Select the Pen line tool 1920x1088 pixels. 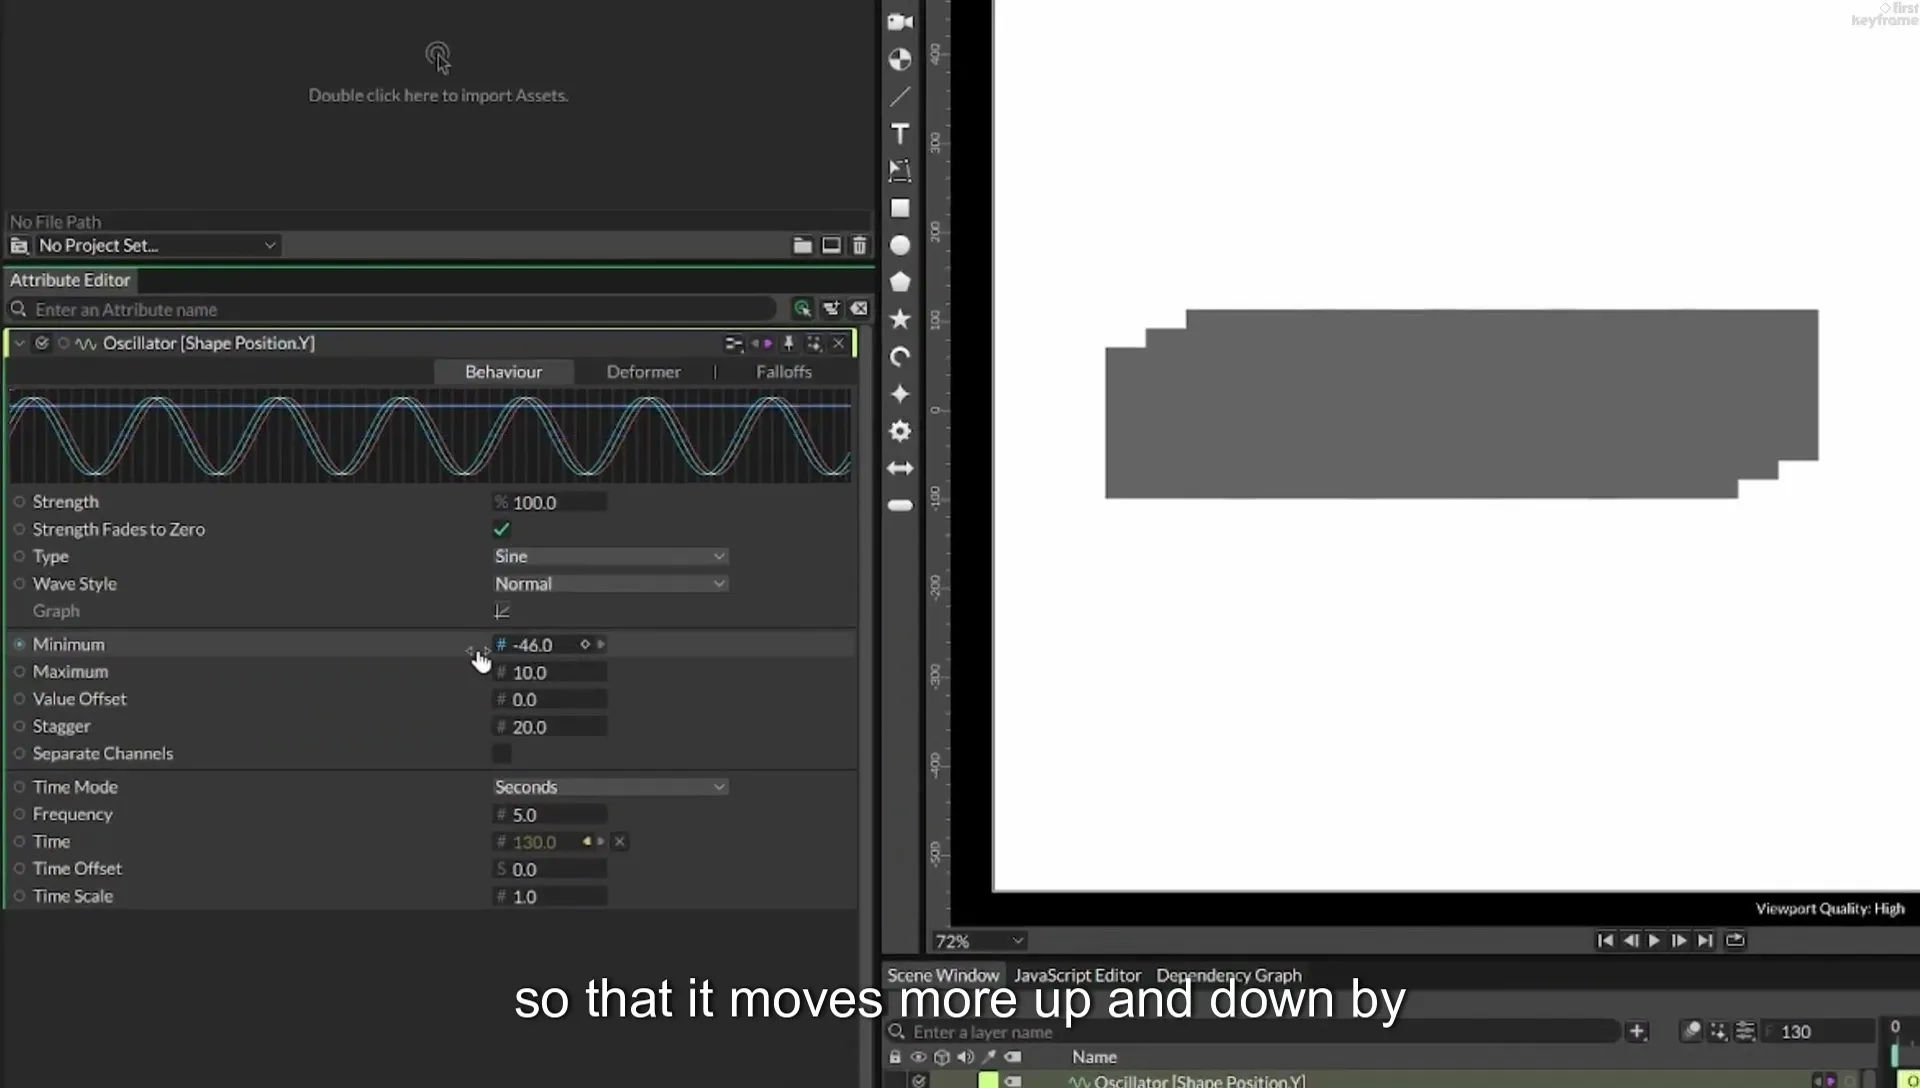900,96
